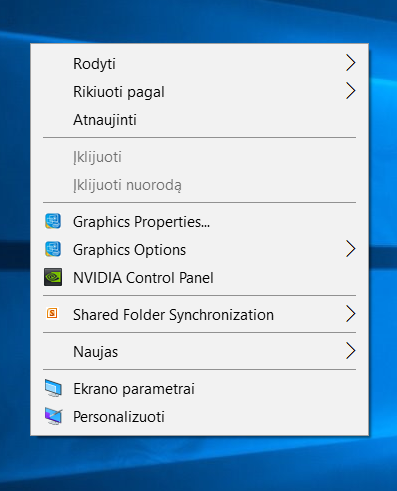The image size is (397, 491).
Task: Expand the Shared Folder Synchronization submenu chevron
Action: coord(351,314)
